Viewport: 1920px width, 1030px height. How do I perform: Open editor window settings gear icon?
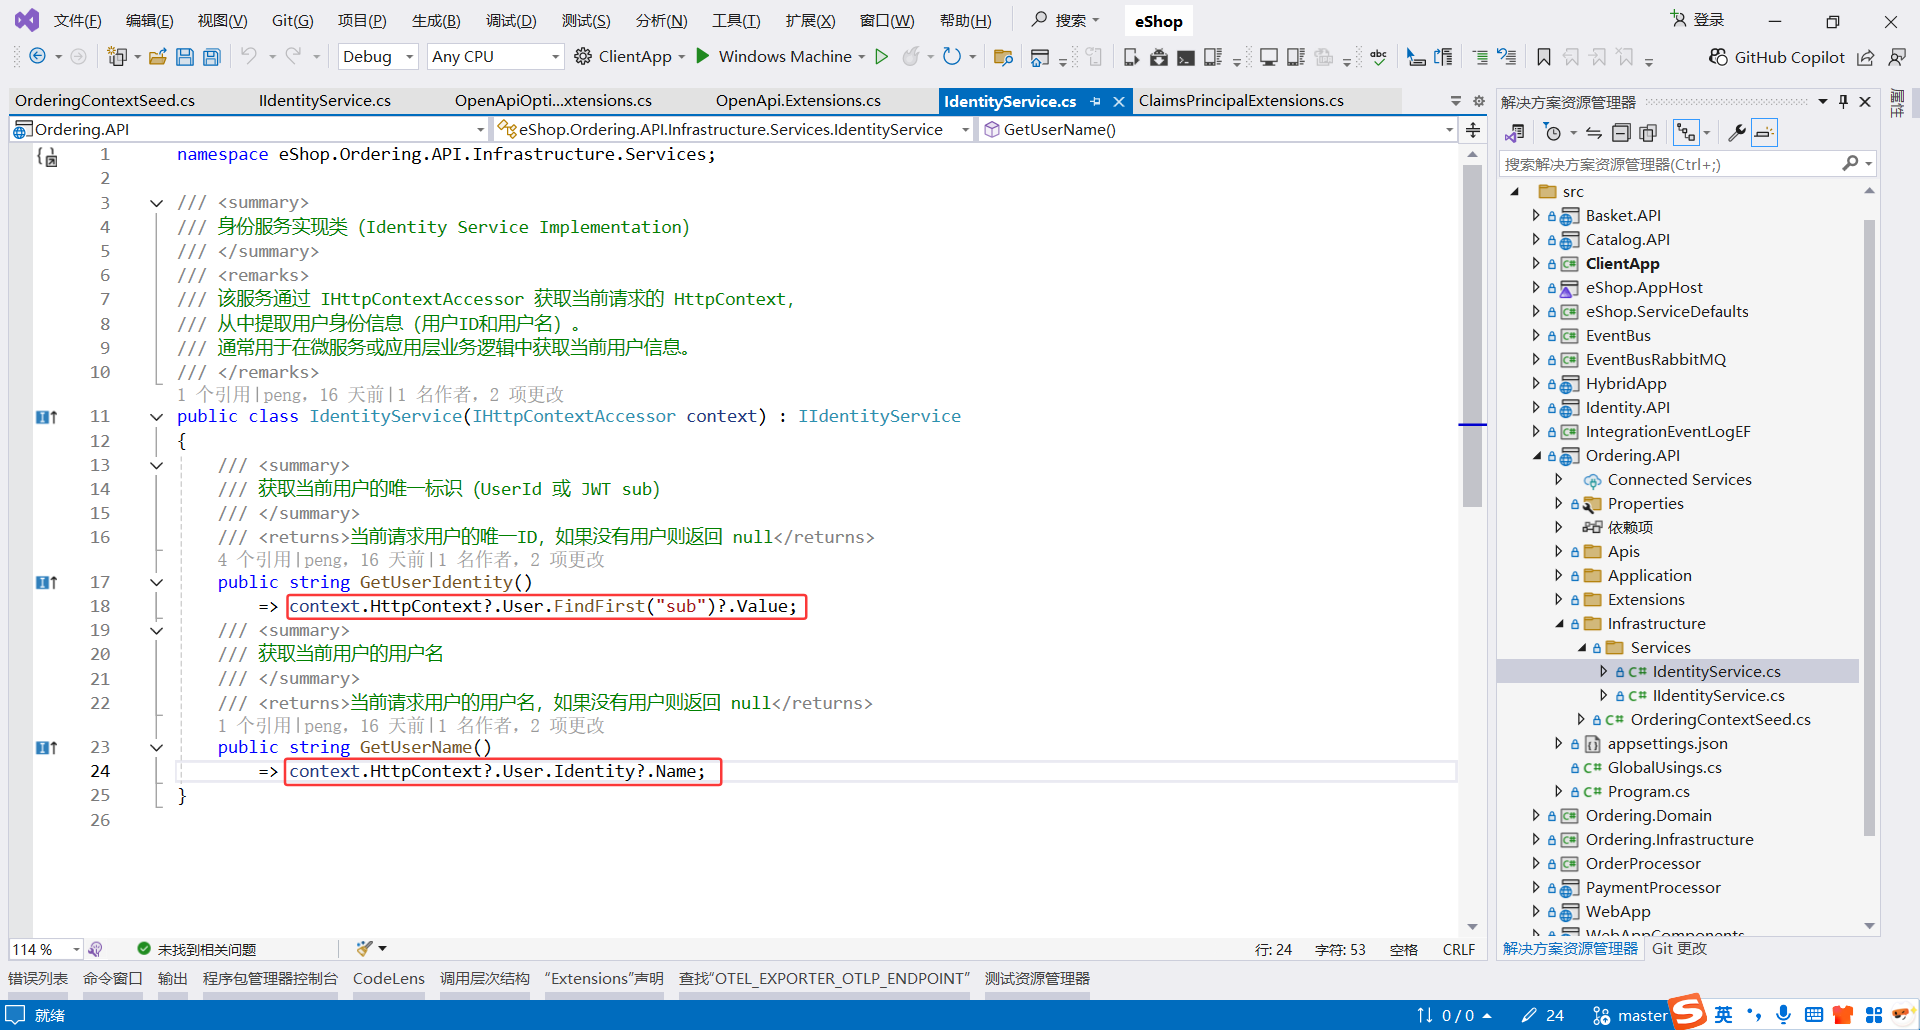tap(1479, 101)
